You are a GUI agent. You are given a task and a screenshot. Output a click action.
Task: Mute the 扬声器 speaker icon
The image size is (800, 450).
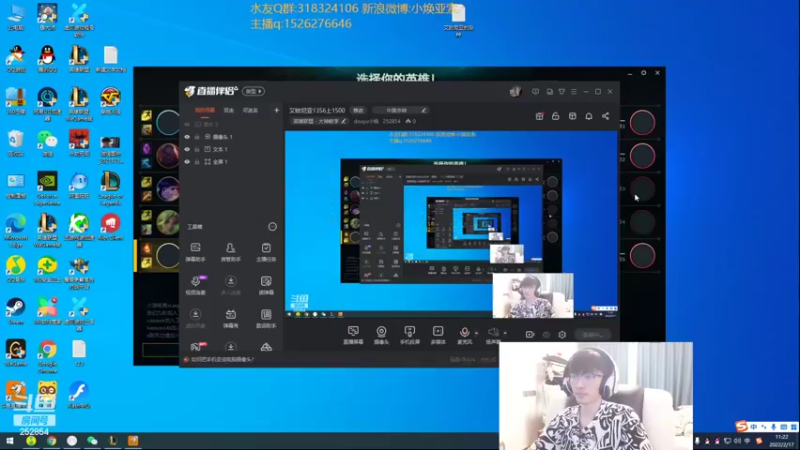(493, 333)
